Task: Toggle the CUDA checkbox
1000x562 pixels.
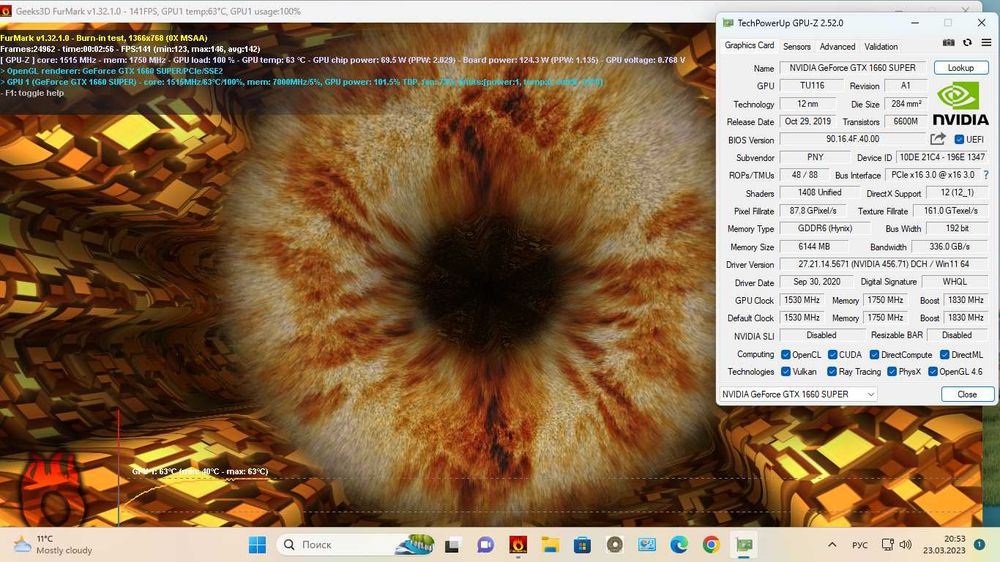Action: tap(832, 355)
